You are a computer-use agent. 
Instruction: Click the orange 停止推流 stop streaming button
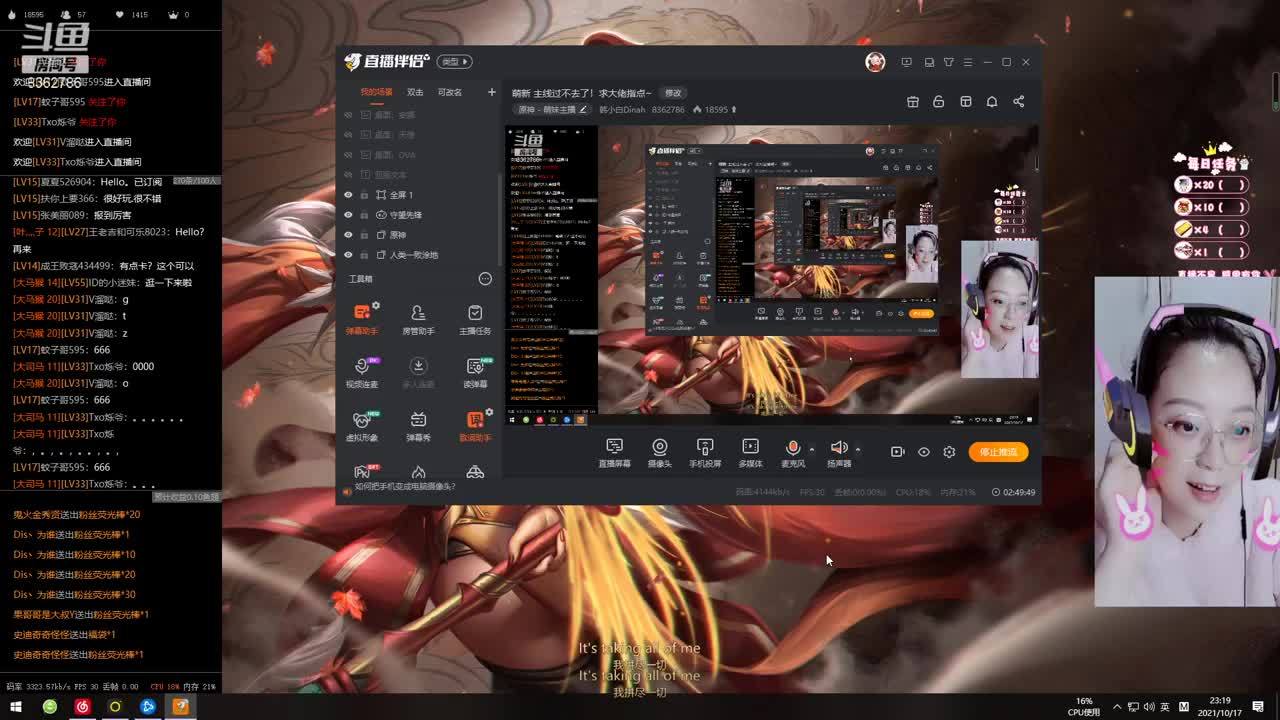click(x=997, y=452)
